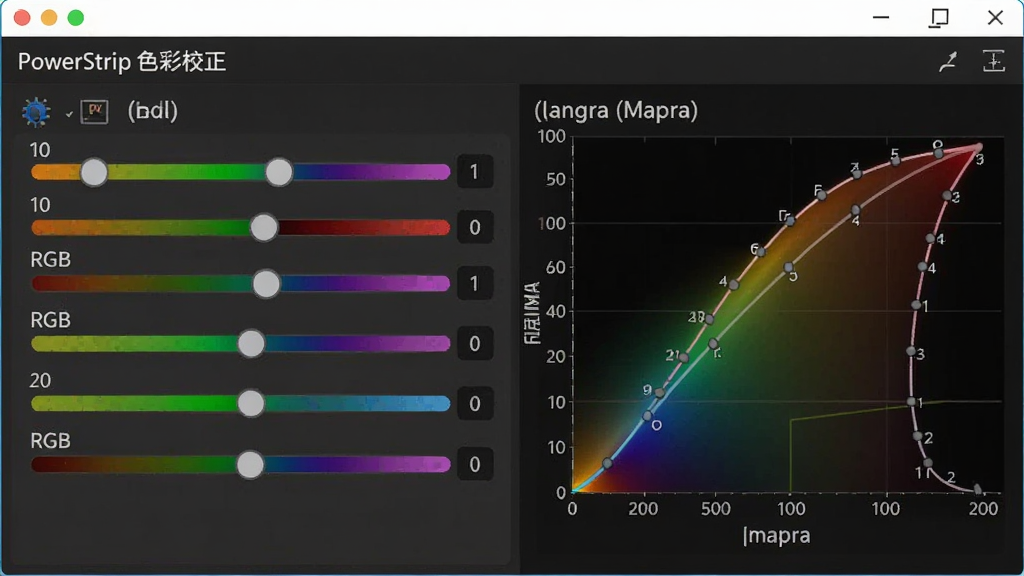Click the second slider's handle
1024x576 pixels.
264,227
